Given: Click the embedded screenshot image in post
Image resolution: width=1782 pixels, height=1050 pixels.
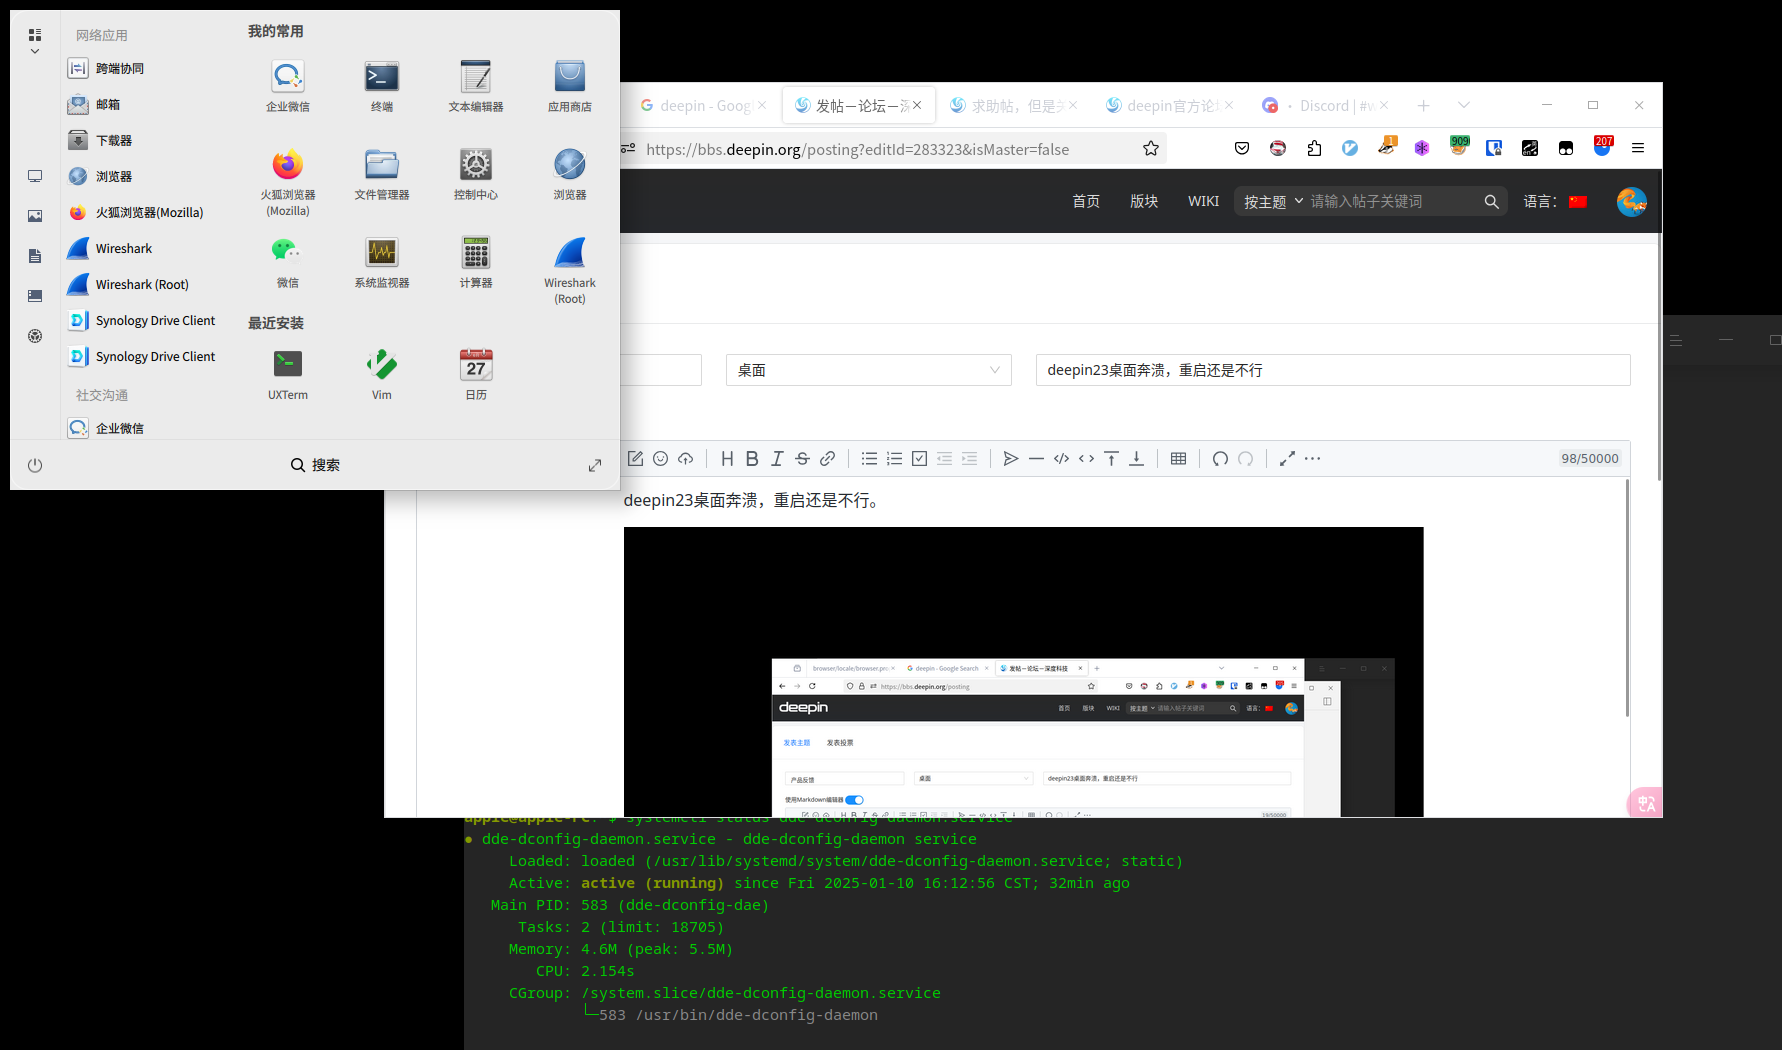Looking at the screenshot, I should 1023,671.
